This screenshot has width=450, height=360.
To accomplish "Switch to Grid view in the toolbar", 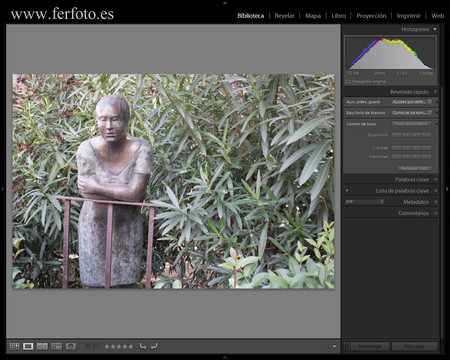I will [x=14, y=346].
